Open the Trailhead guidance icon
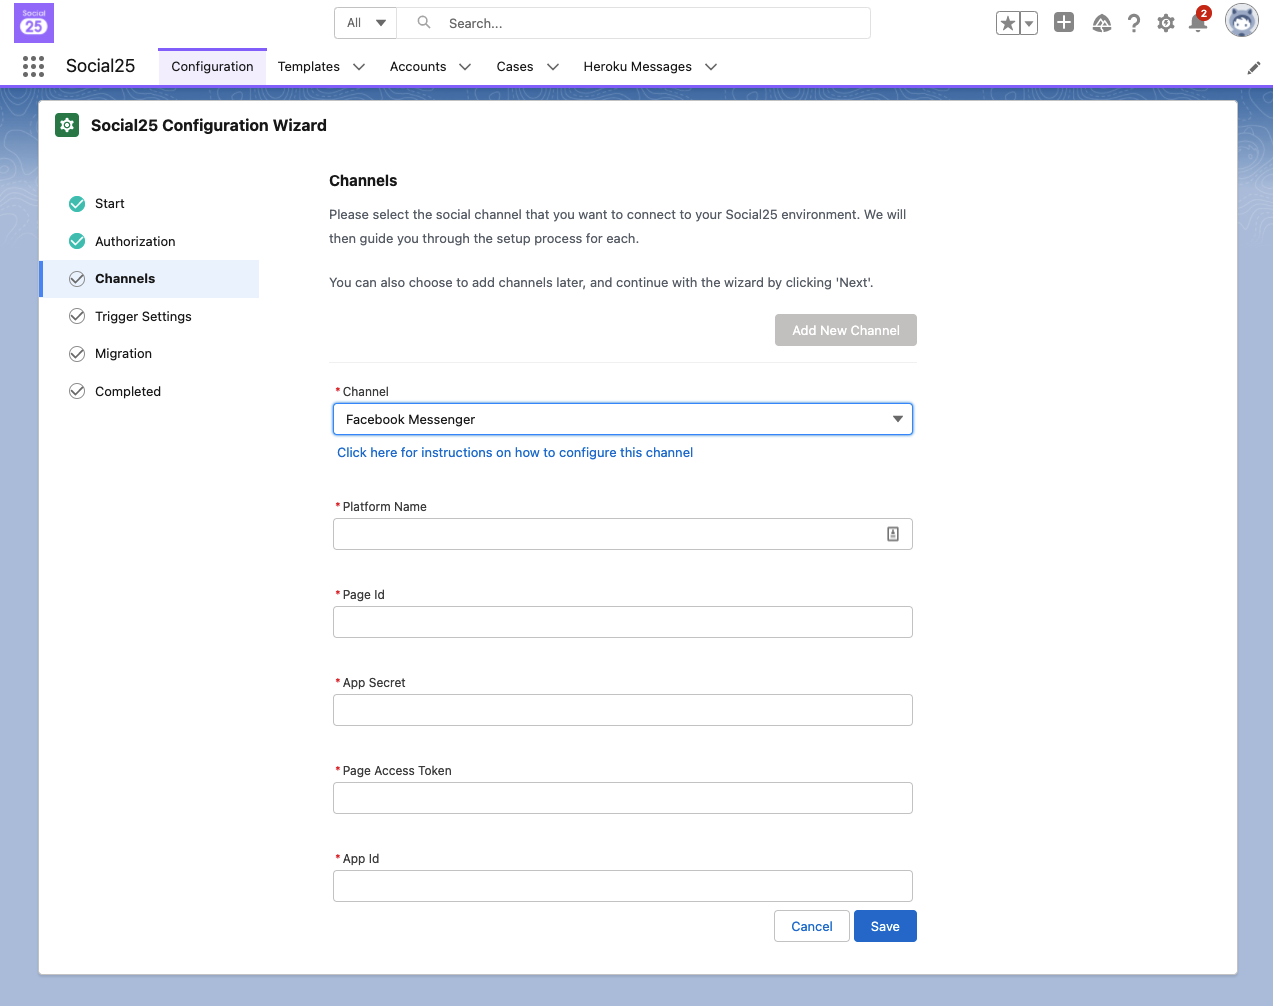This screenshot has height=1006, width=1273. click(x=1101, y=23)
